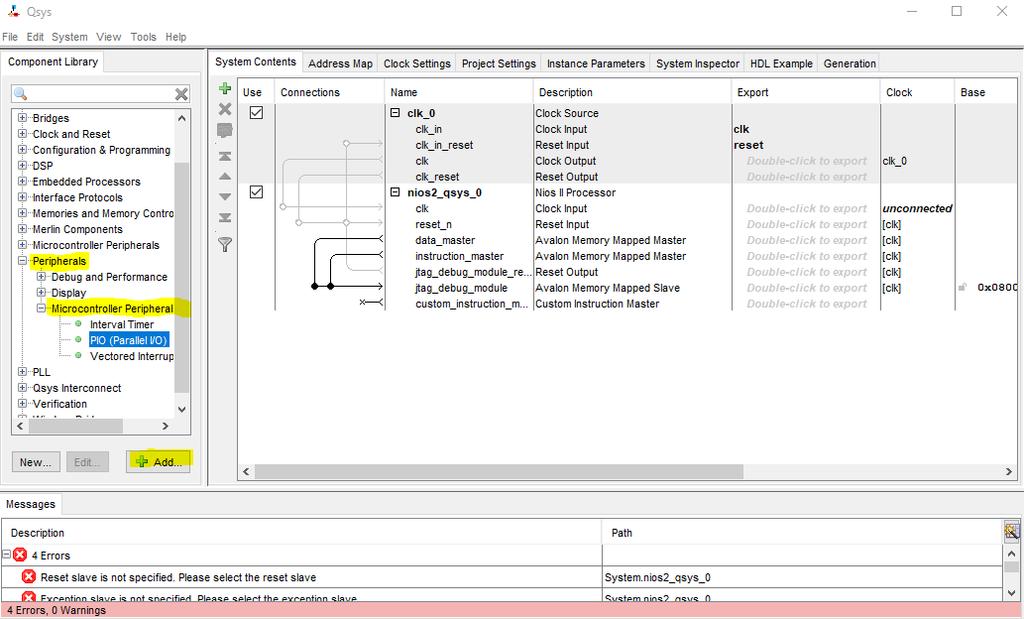The height and width of the screenshot is (619, 1024).
Task: Clear the component library search with X
Action: click(x=182, y=94)
